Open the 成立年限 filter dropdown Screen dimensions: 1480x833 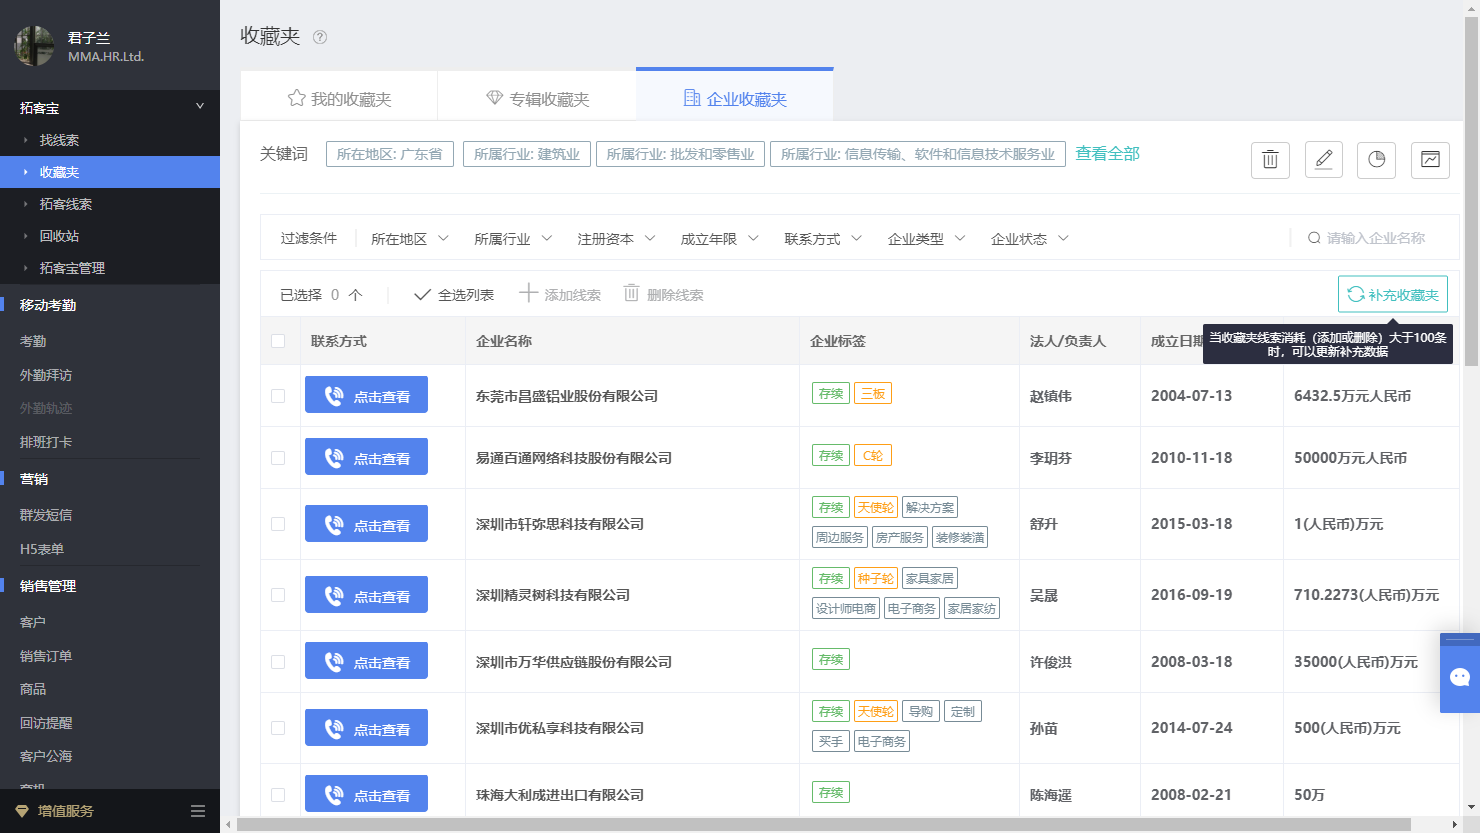(x=719, y=239)
